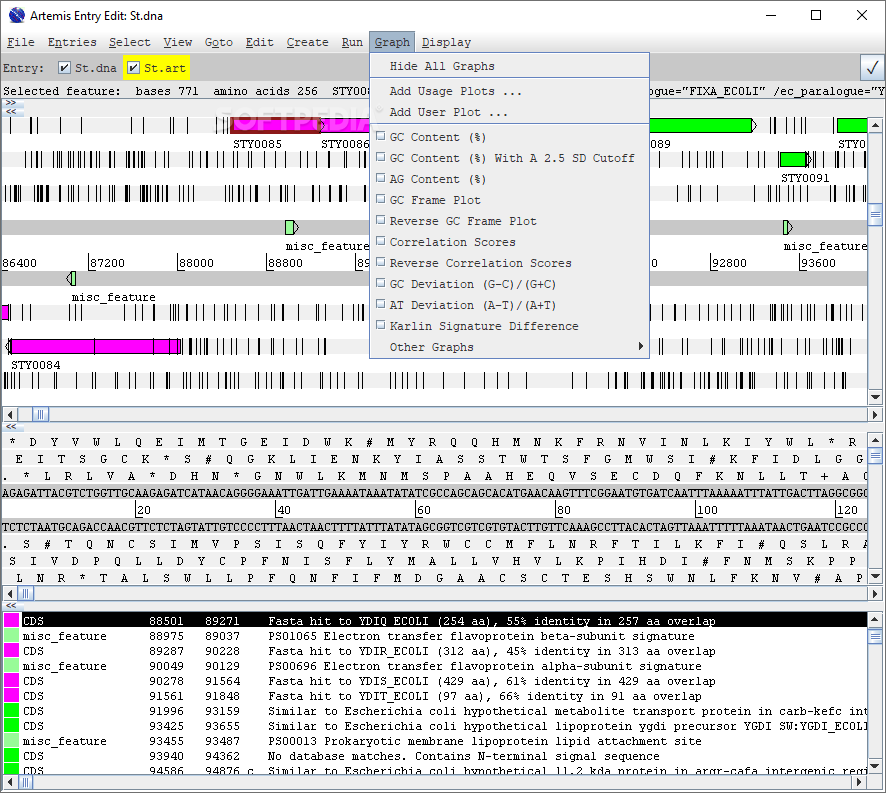Click the feature display vertical scroll down arrow
The height and width of the screenshot is (793, 886).
coord(875,397)
